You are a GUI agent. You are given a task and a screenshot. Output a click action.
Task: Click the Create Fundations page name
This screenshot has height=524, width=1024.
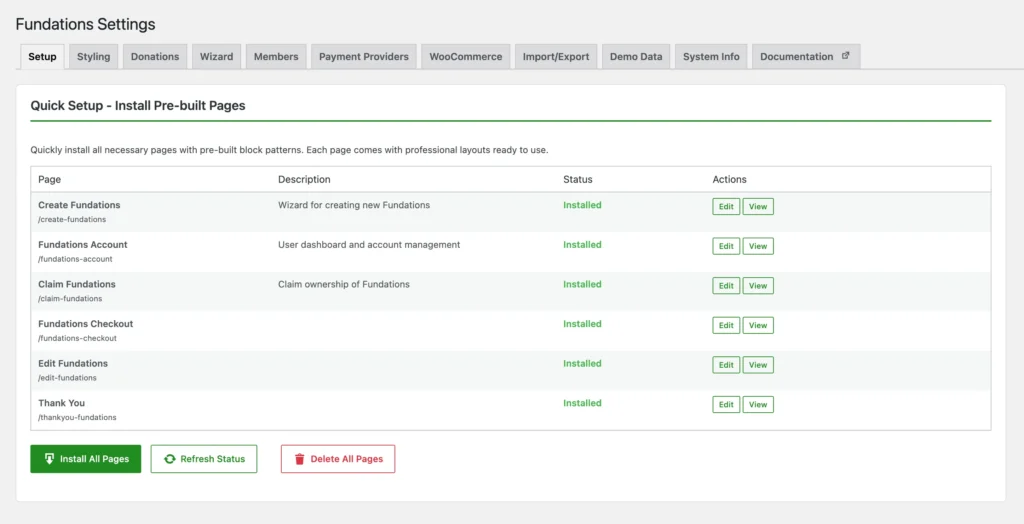[79, 205]
